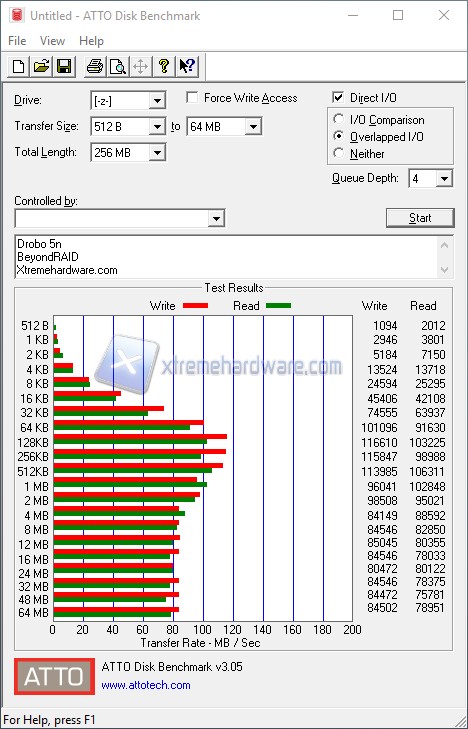The height and width of the screenshot is (729, 468).
Task: Click the write value 116610
Action: pos(379,443)
